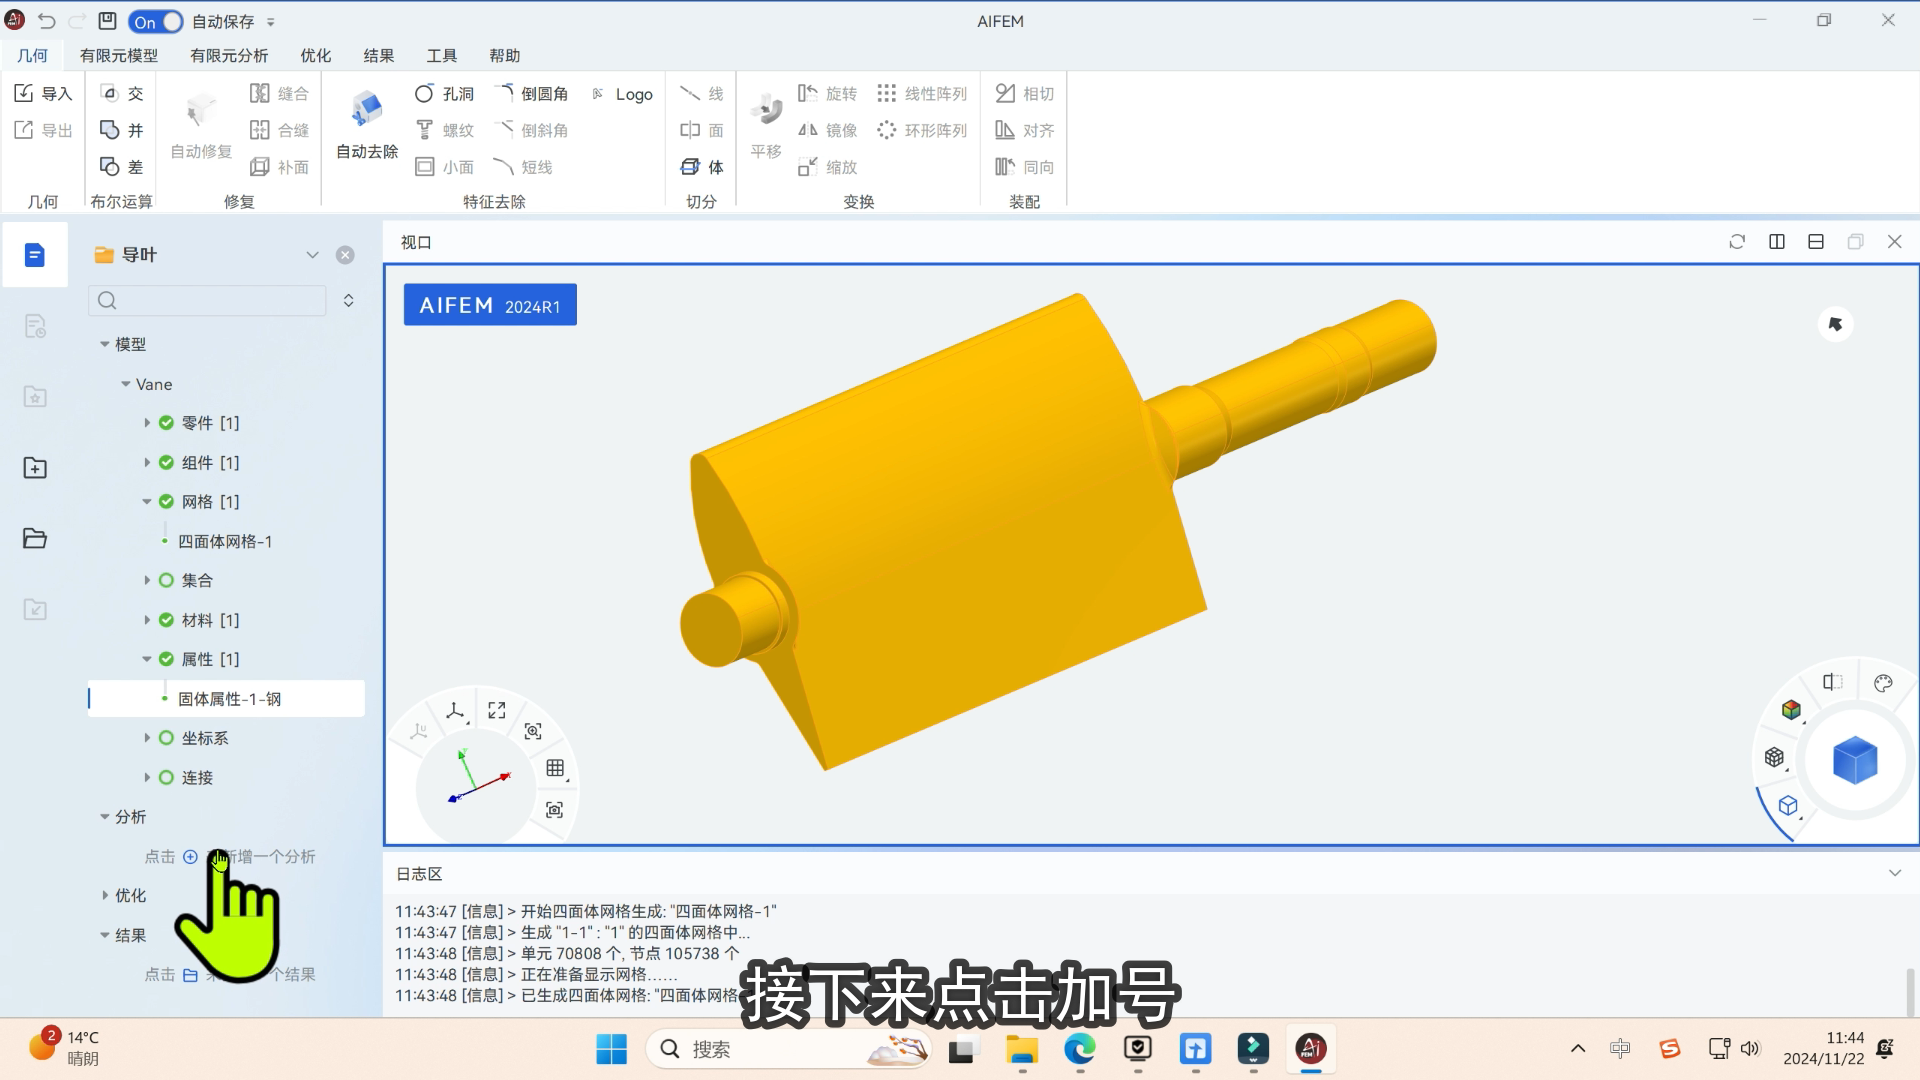The width and height of the screenshot is (1920, 1080).
Task: Toggle grid display icon in navigation wheel
Action: 555,768
